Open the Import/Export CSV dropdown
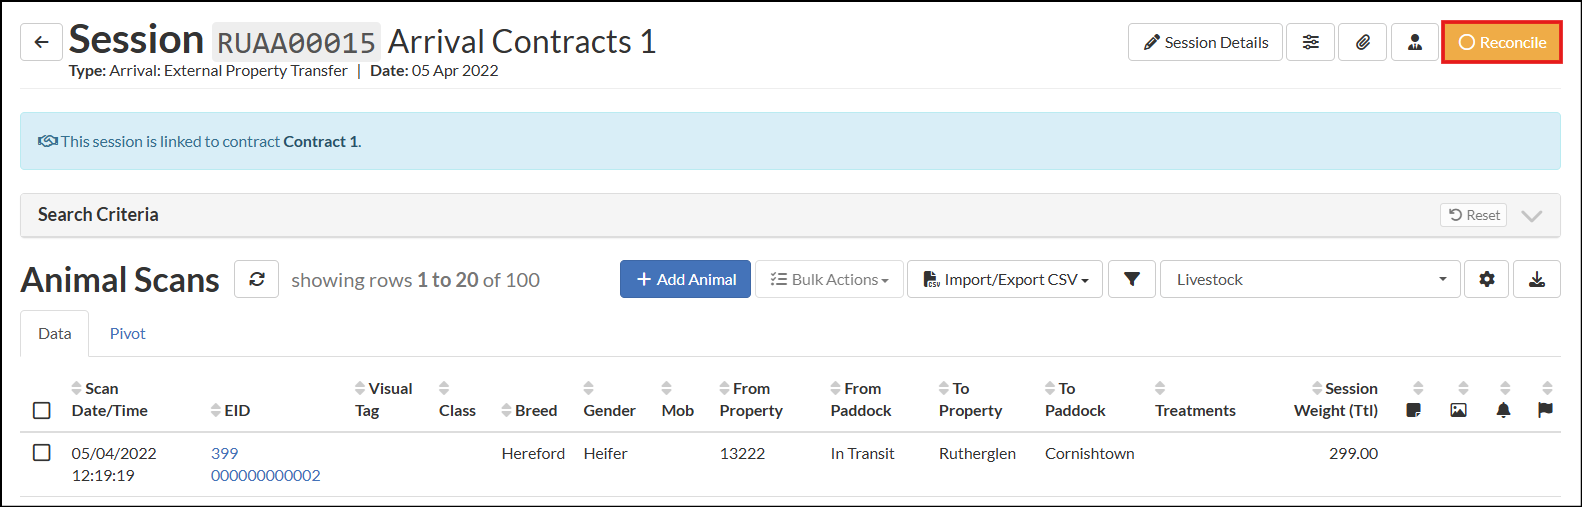This screenshot has height=507, width=1582. [x=1005, y=279]
